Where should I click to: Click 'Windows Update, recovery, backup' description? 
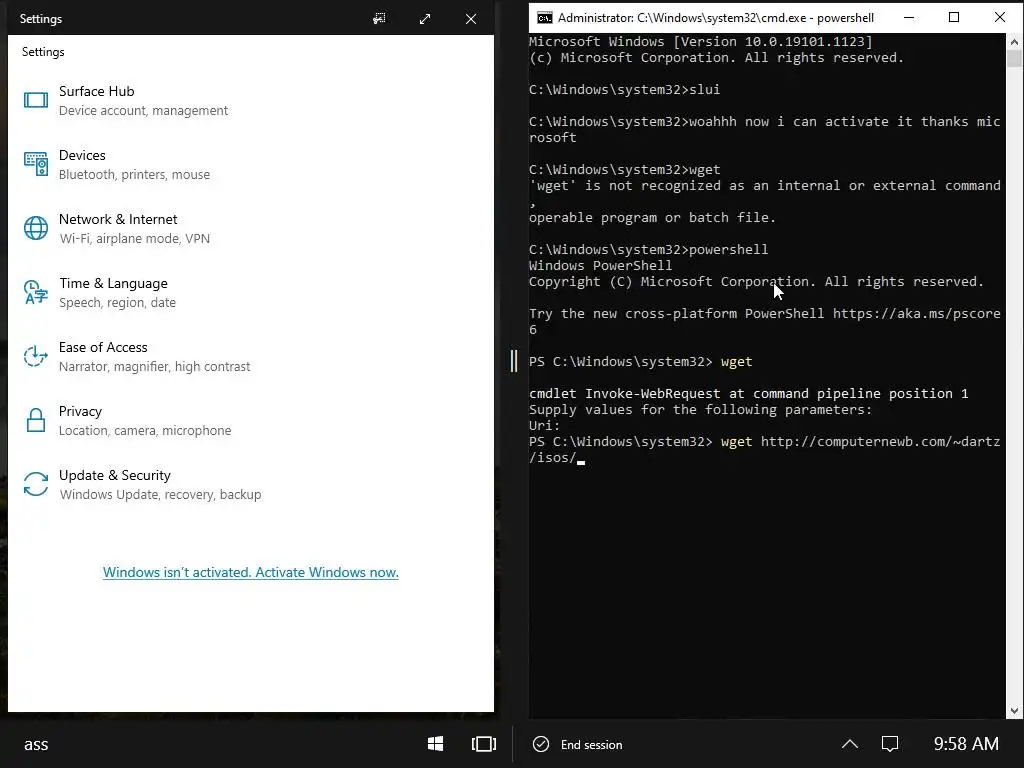[161, 495]
